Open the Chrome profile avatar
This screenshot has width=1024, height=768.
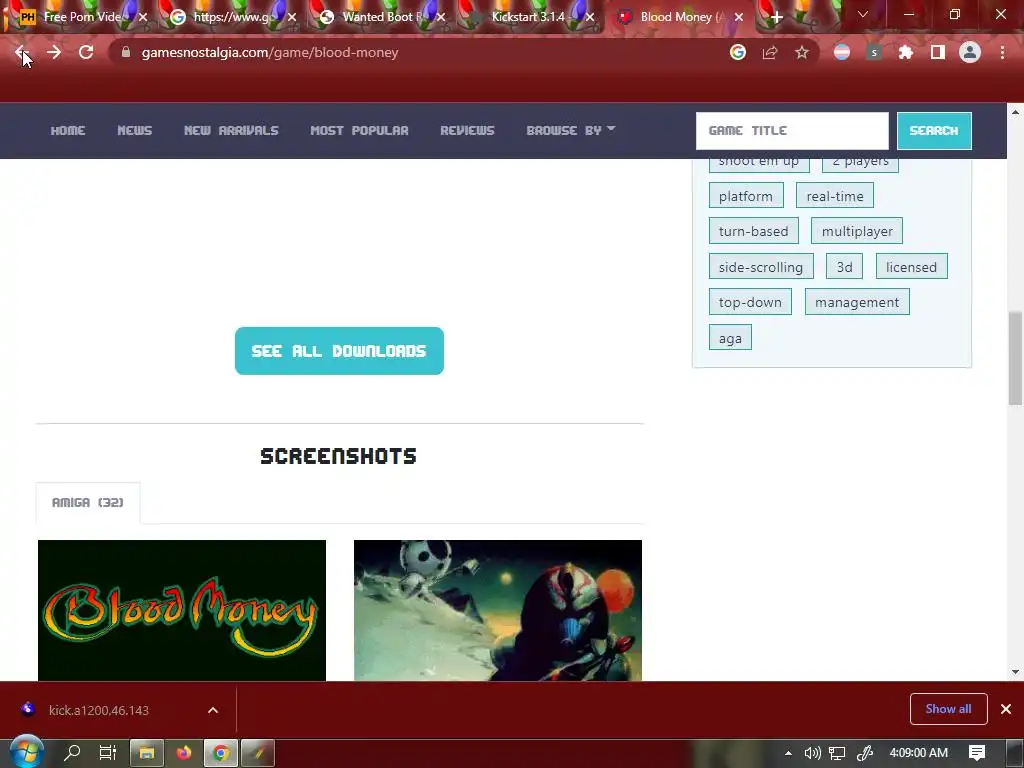[x=970, y=52]
